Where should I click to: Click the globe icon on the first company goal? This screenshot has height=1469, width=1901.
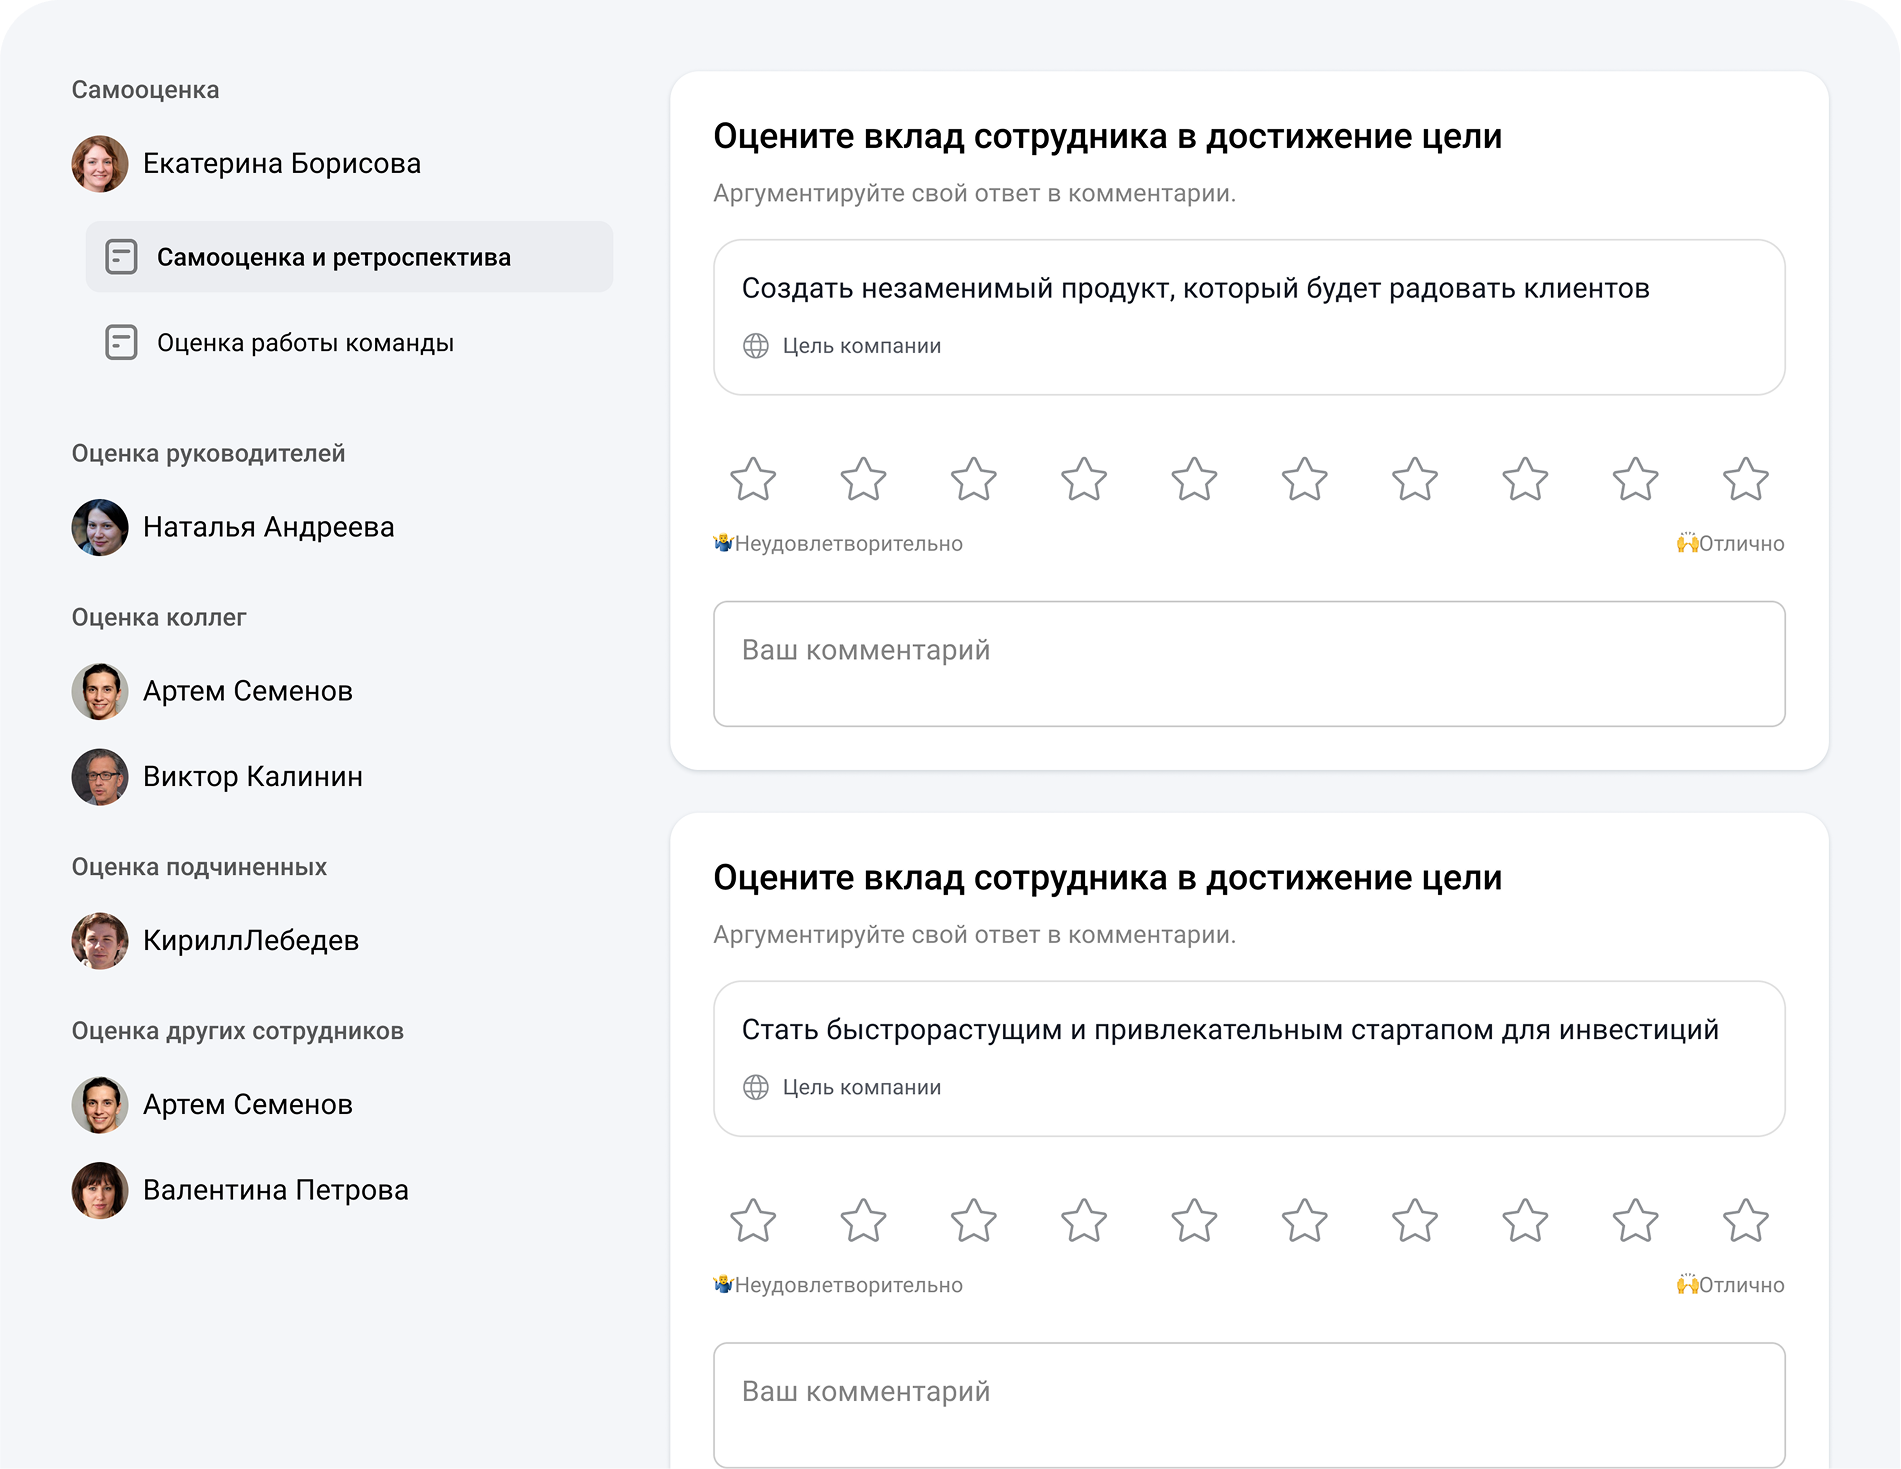(x=757, y=345)
